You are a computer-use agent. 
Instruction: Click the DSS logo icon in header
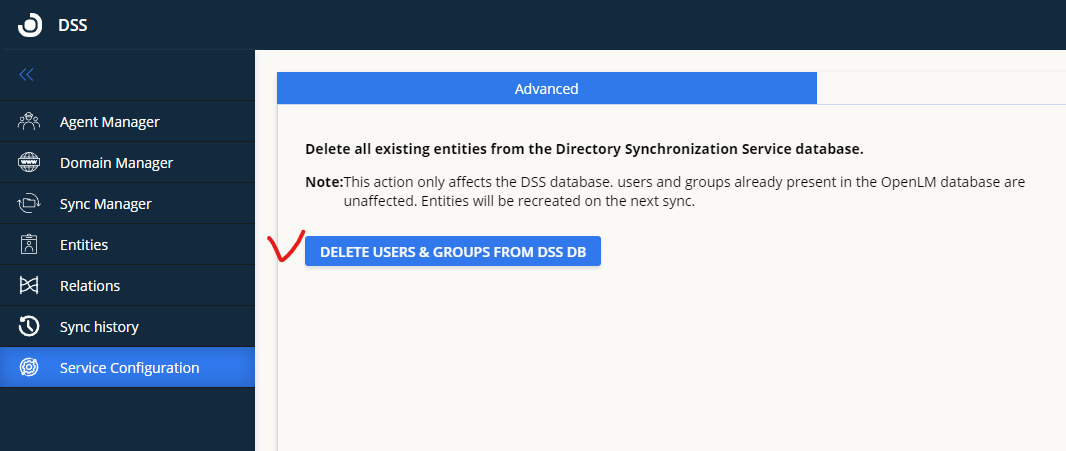pos(30,25)
